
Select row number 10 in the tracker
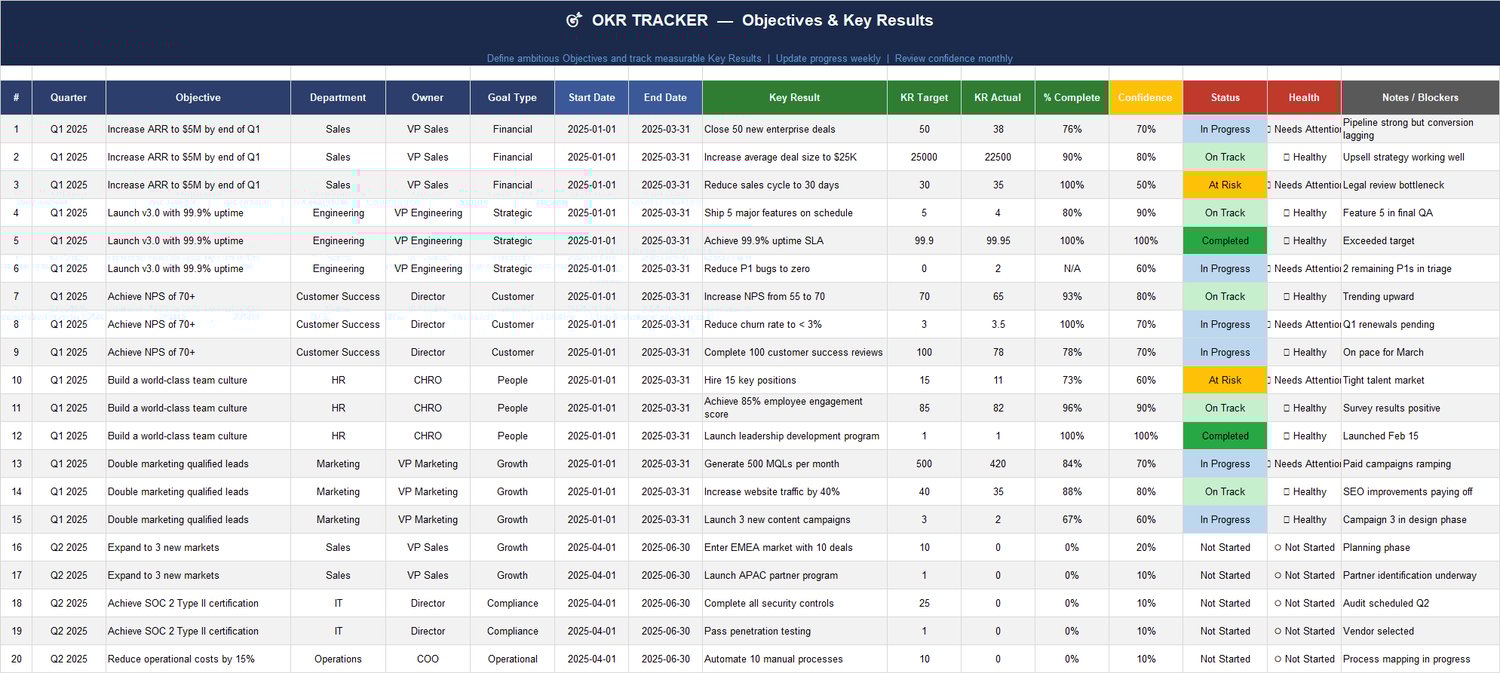pyautogui.click(x=16, y=380)
